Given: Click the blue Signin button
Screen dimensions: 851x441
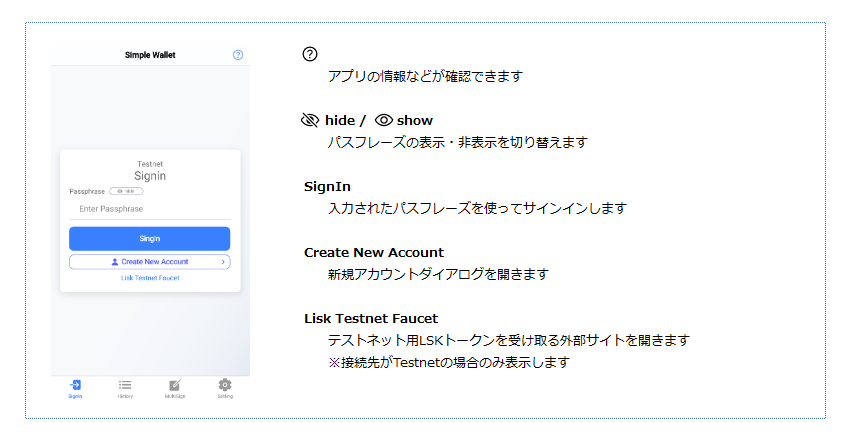Looking at the screenshot, I should [x=150, y=239].
